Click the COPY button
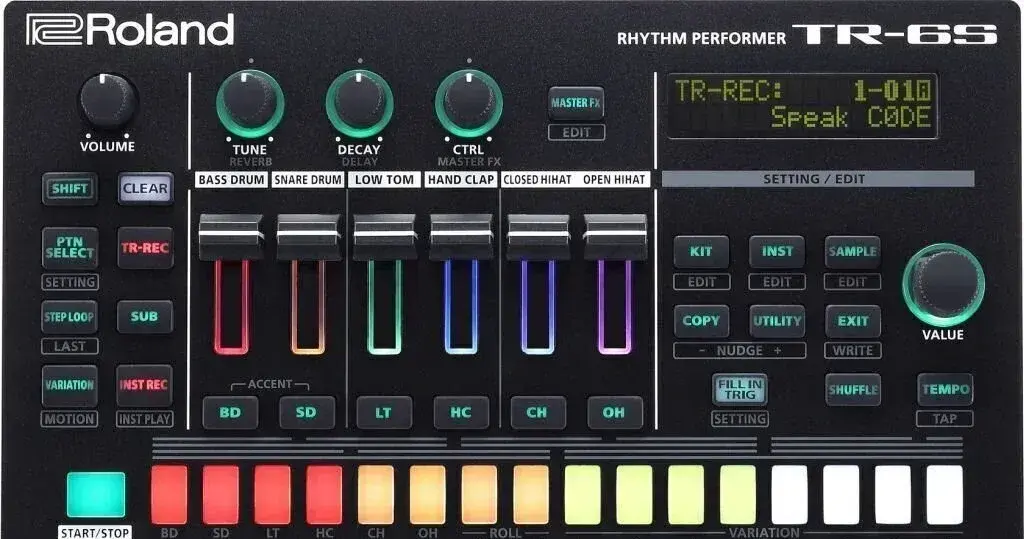 [x=701, y=321]
